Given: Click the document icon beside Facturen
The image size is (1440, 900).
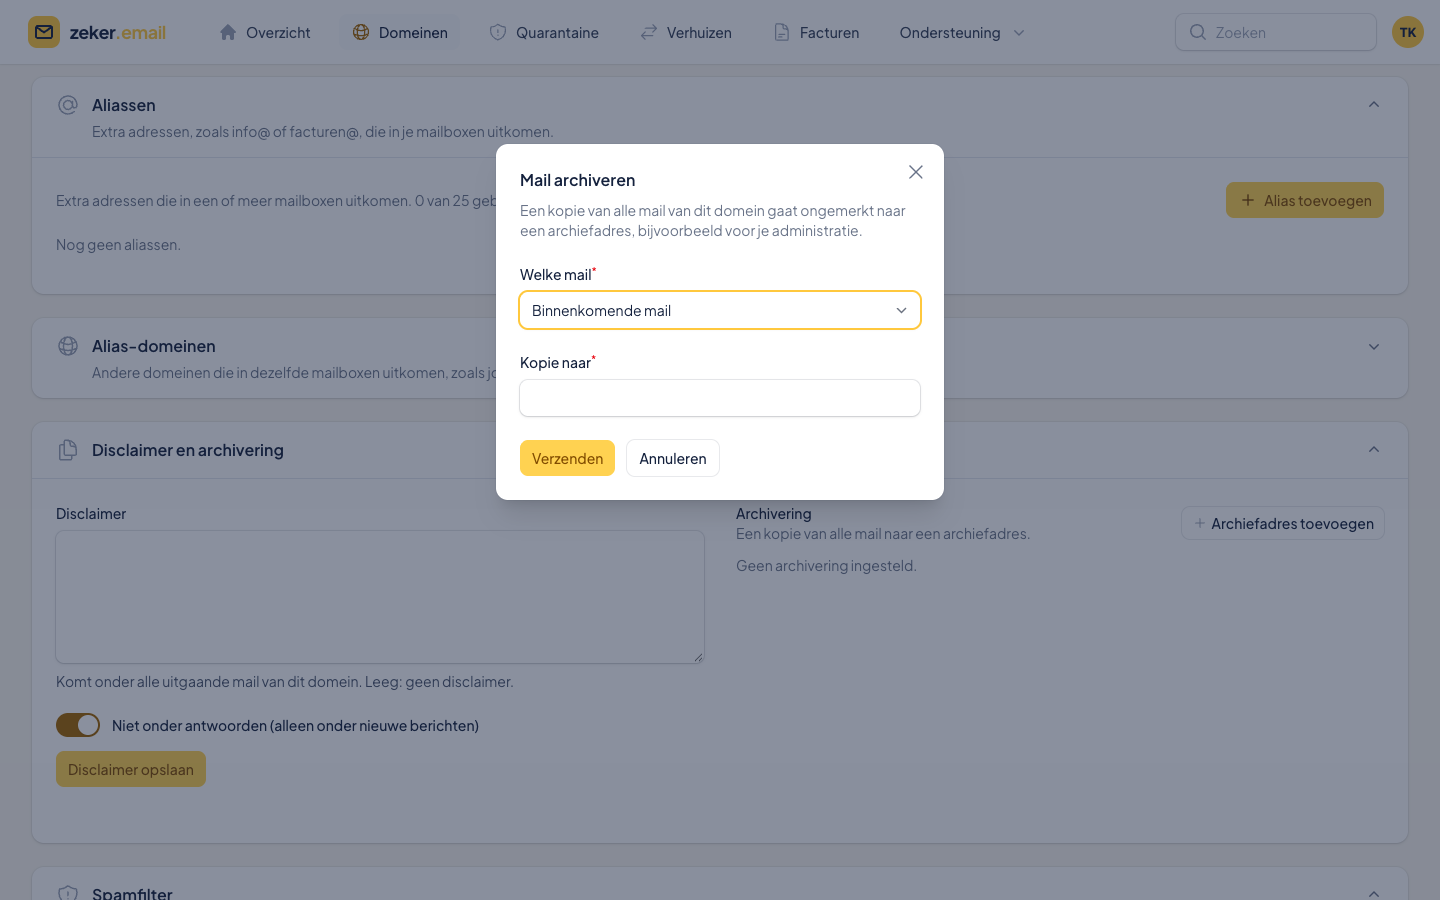Looking at the screenshot, I should pyautogui.click(x=782, y=32).
